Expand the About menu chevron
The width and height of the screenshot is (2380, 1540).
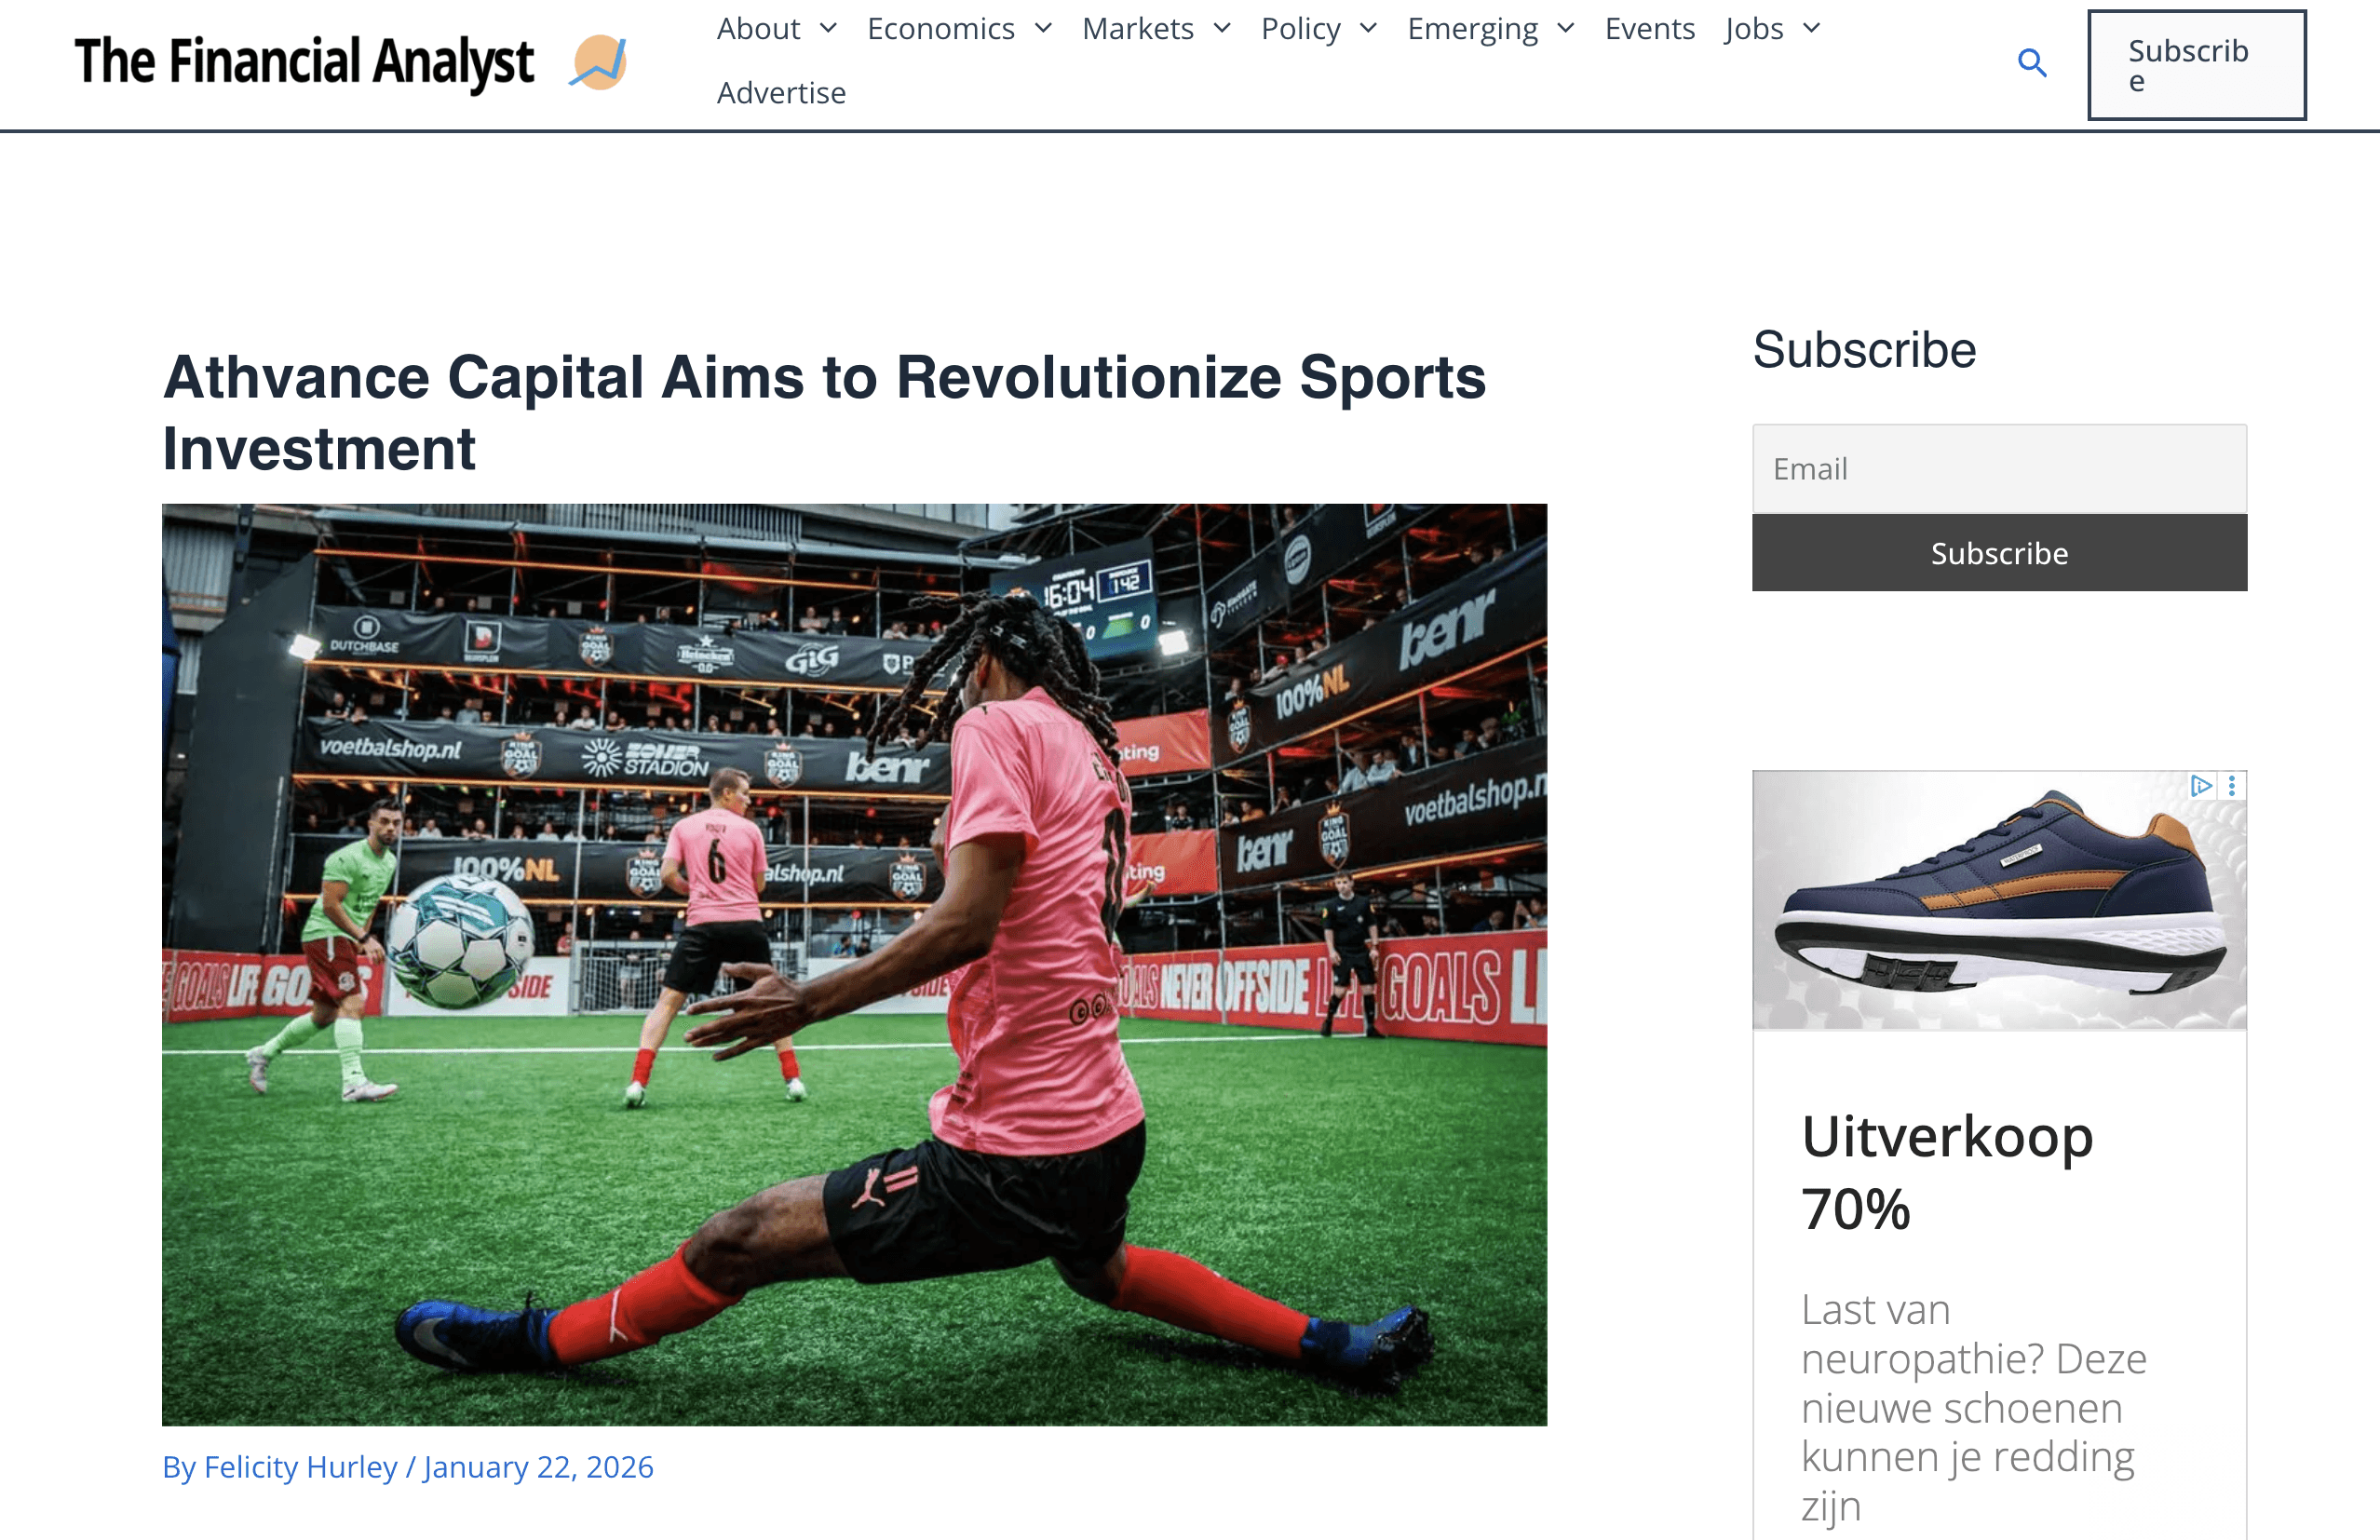pyautogui.click(x=829, y=29)
